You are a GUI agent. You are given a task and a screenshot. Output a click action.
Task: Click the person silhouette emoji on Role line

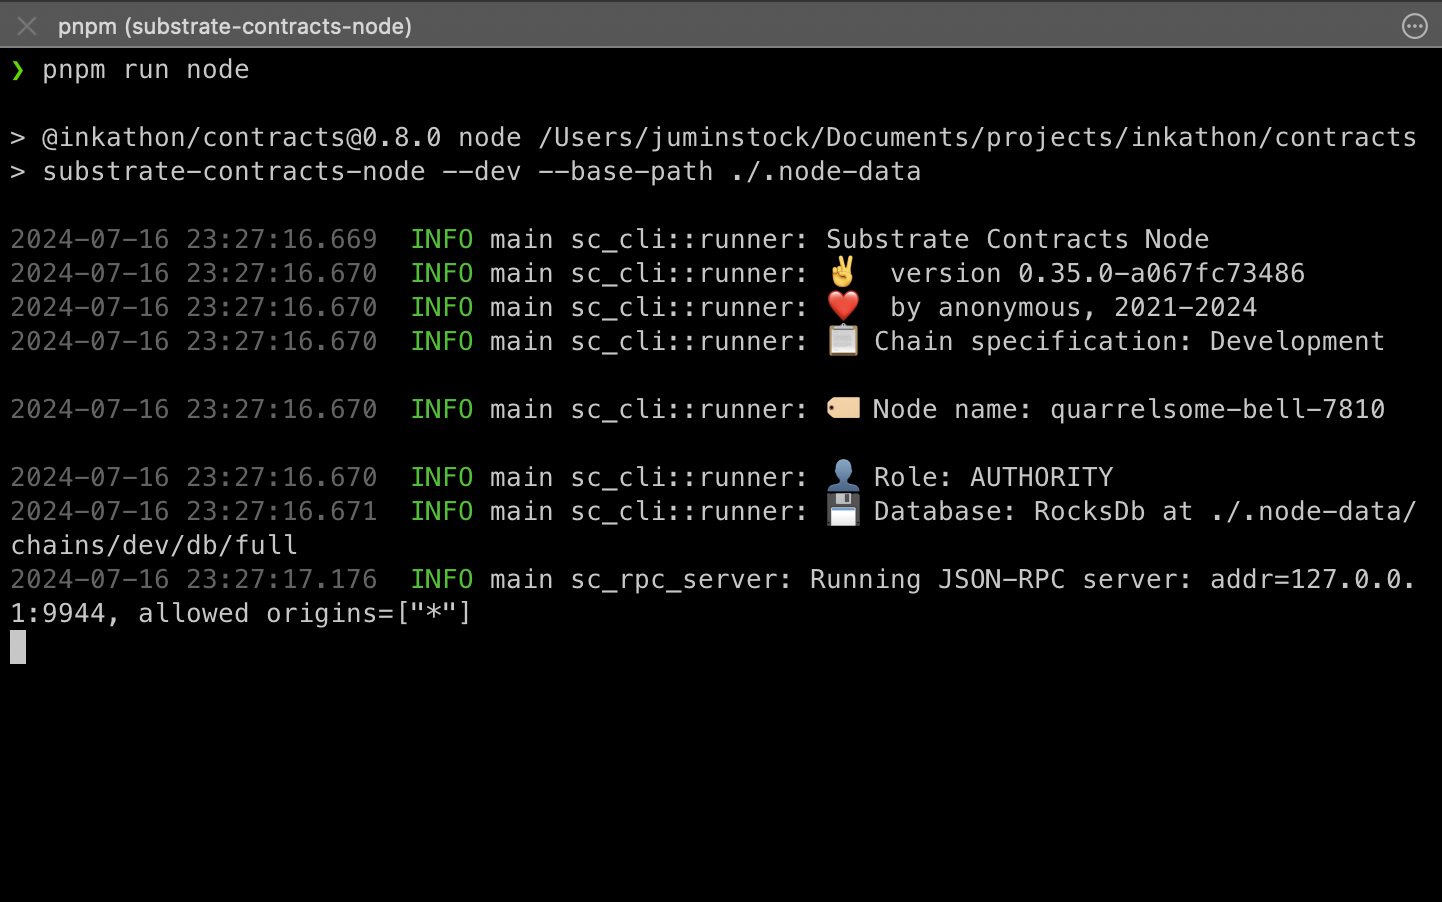click(843, 476)
